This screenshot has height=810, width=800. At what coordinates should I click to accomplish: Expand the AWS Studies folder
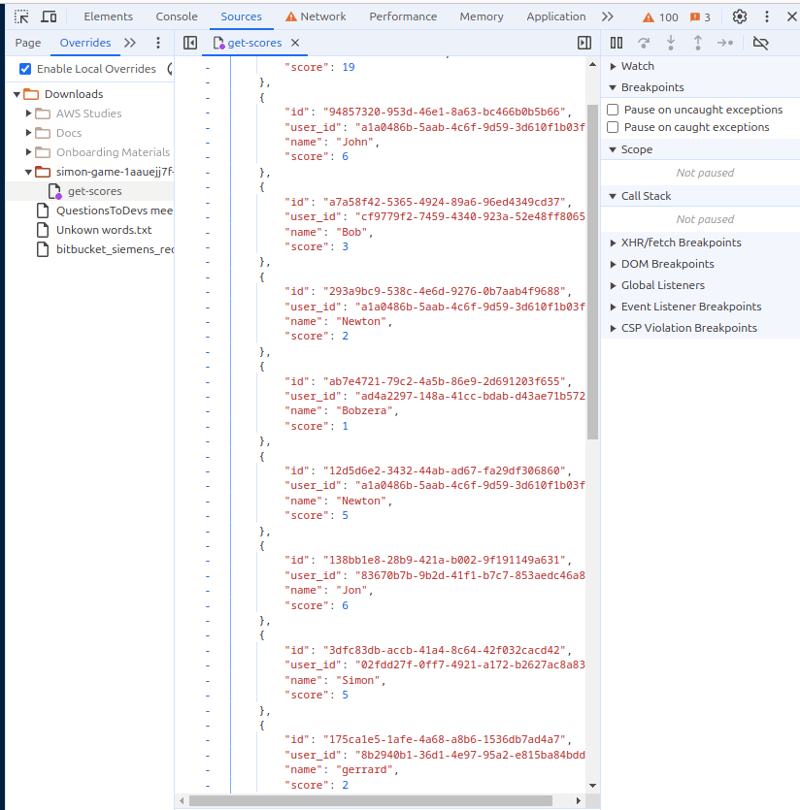click(28, 113)
